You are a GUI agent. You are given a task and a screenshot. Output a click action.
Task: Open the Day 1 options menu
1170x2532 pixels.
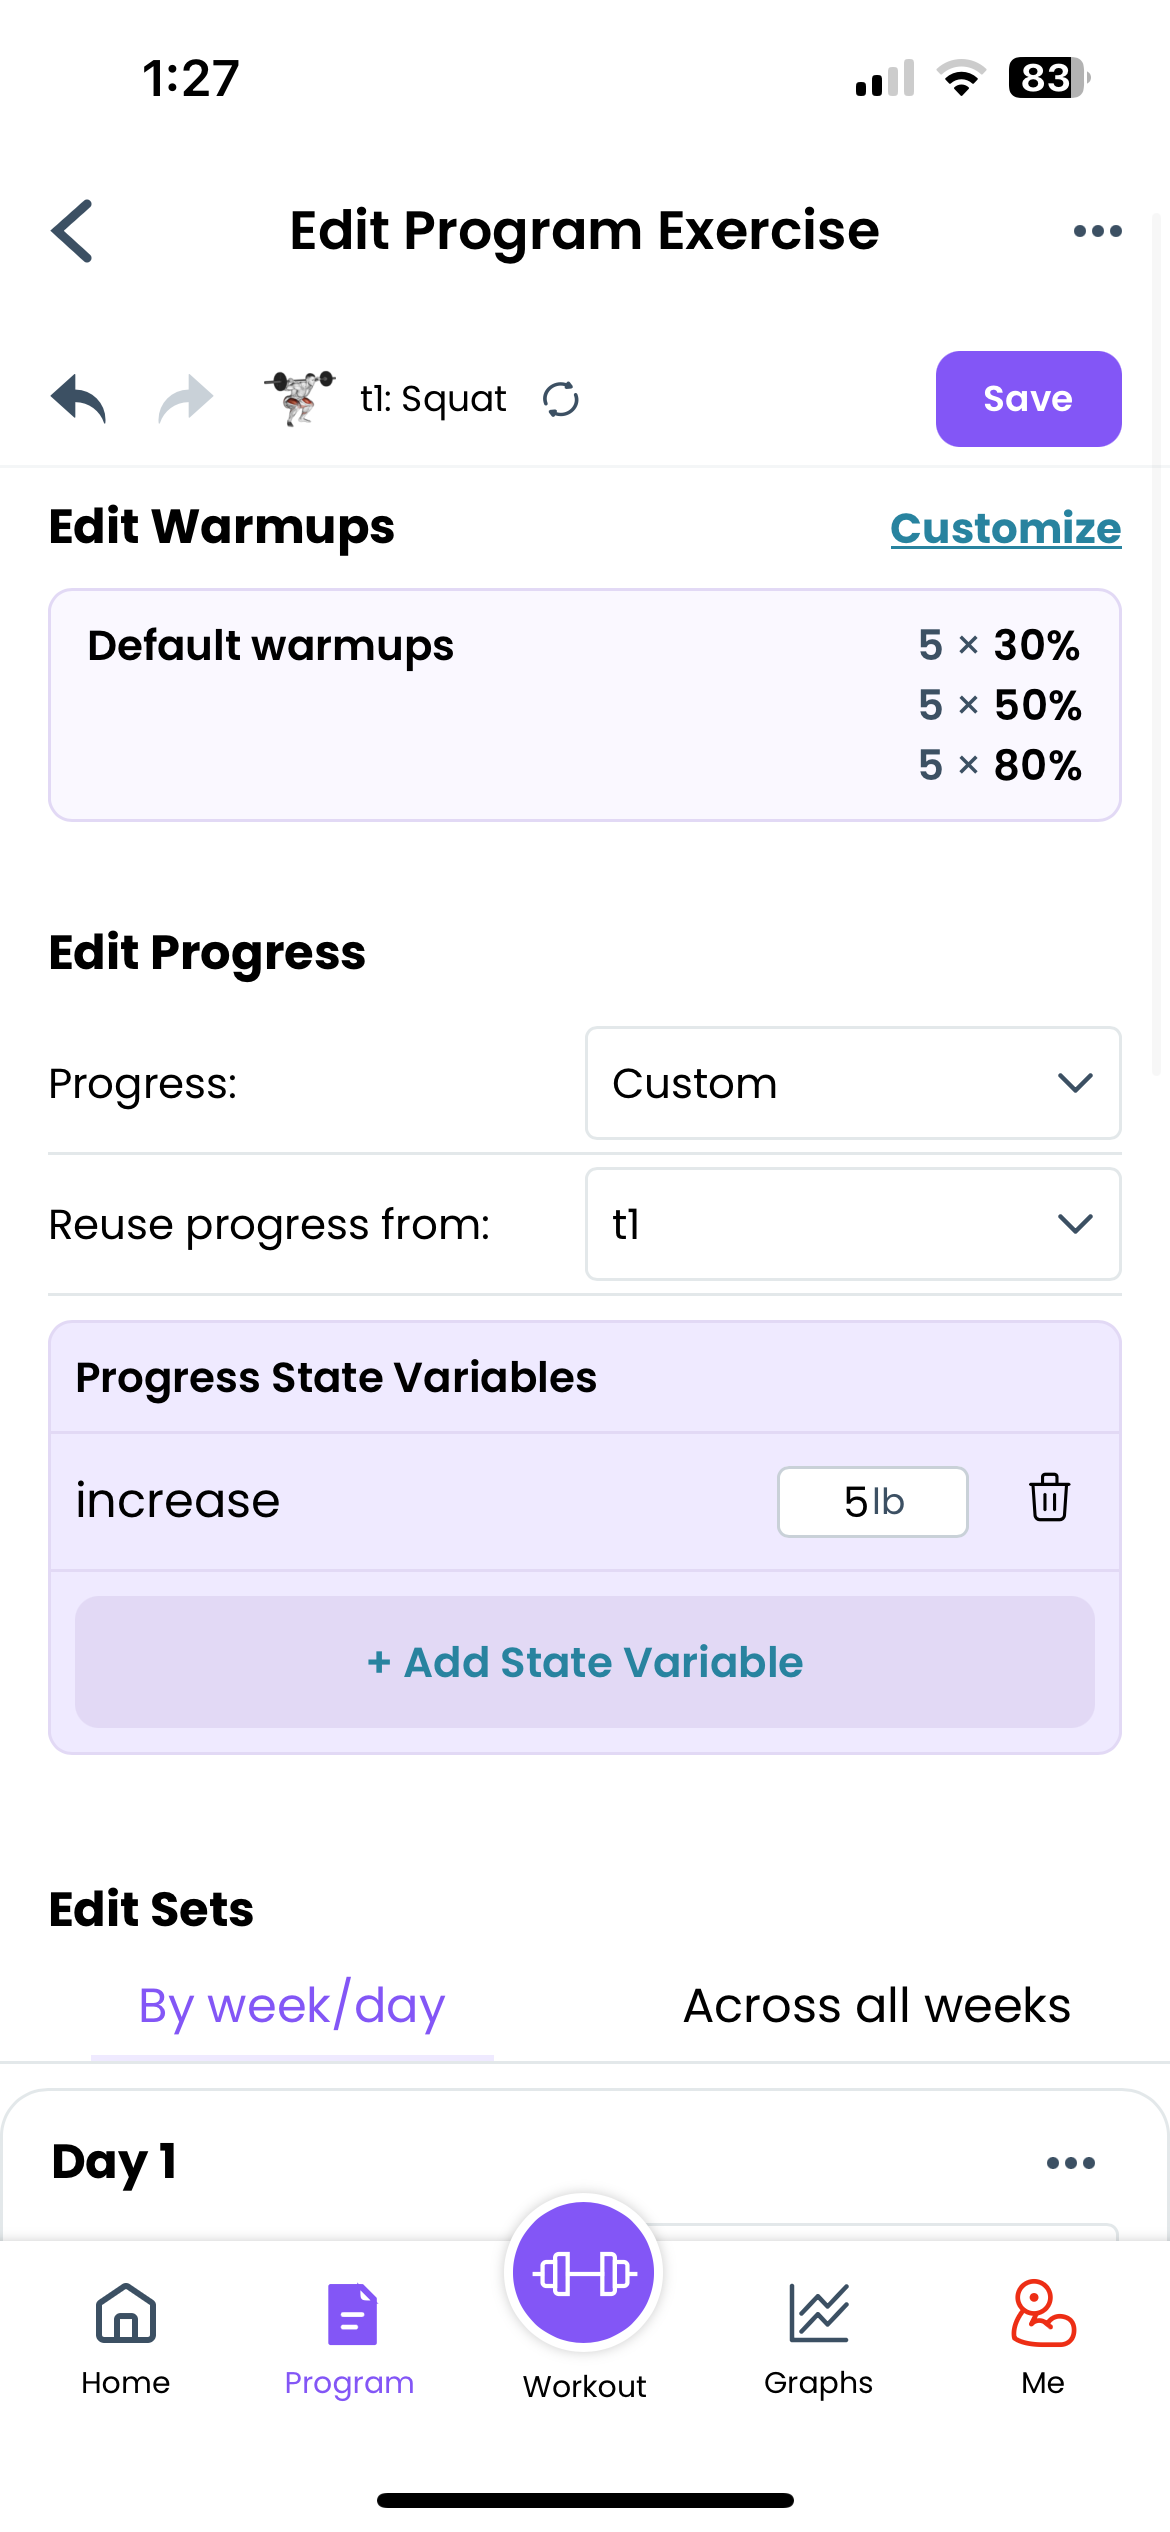[x=1069, y=2162]
